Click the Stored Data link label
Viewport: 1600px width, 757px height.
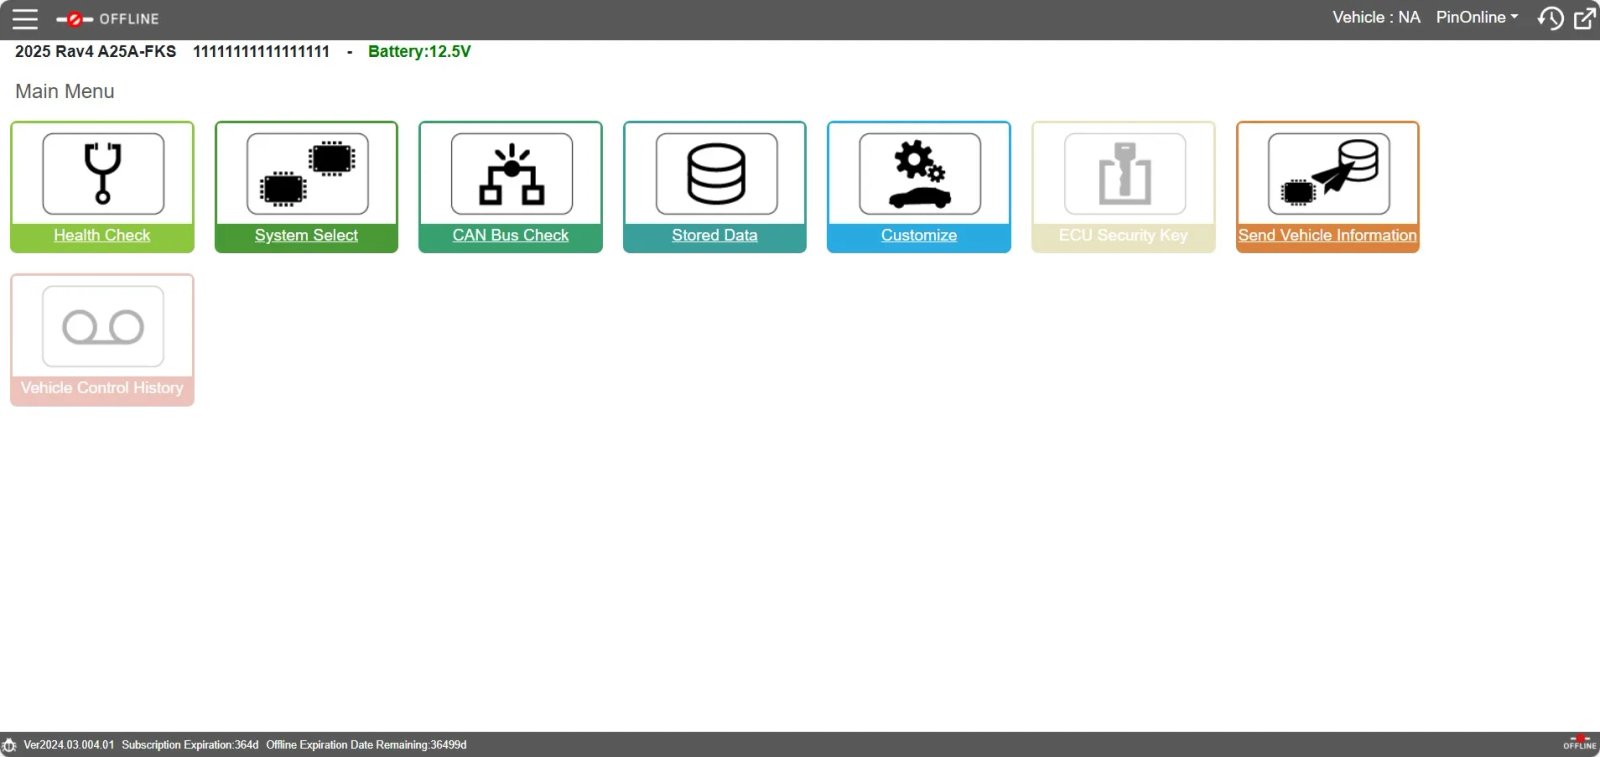click(x=714, y=235)
